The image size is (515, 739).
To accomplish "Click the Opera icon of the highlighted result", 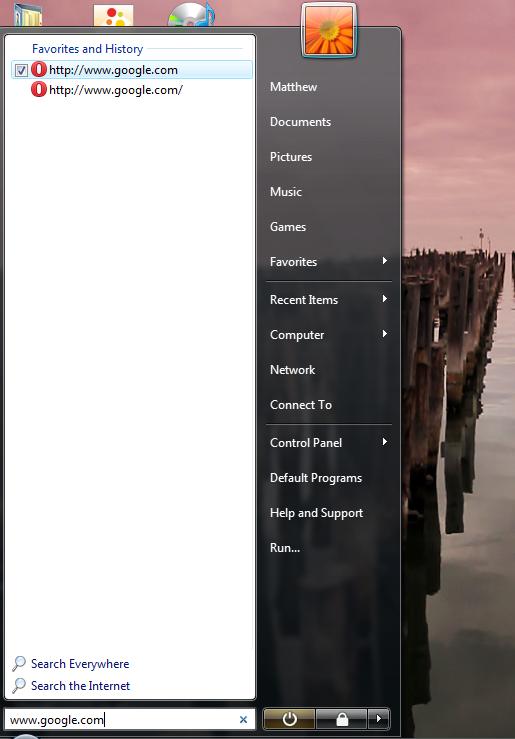I will (x=39, y=69).
